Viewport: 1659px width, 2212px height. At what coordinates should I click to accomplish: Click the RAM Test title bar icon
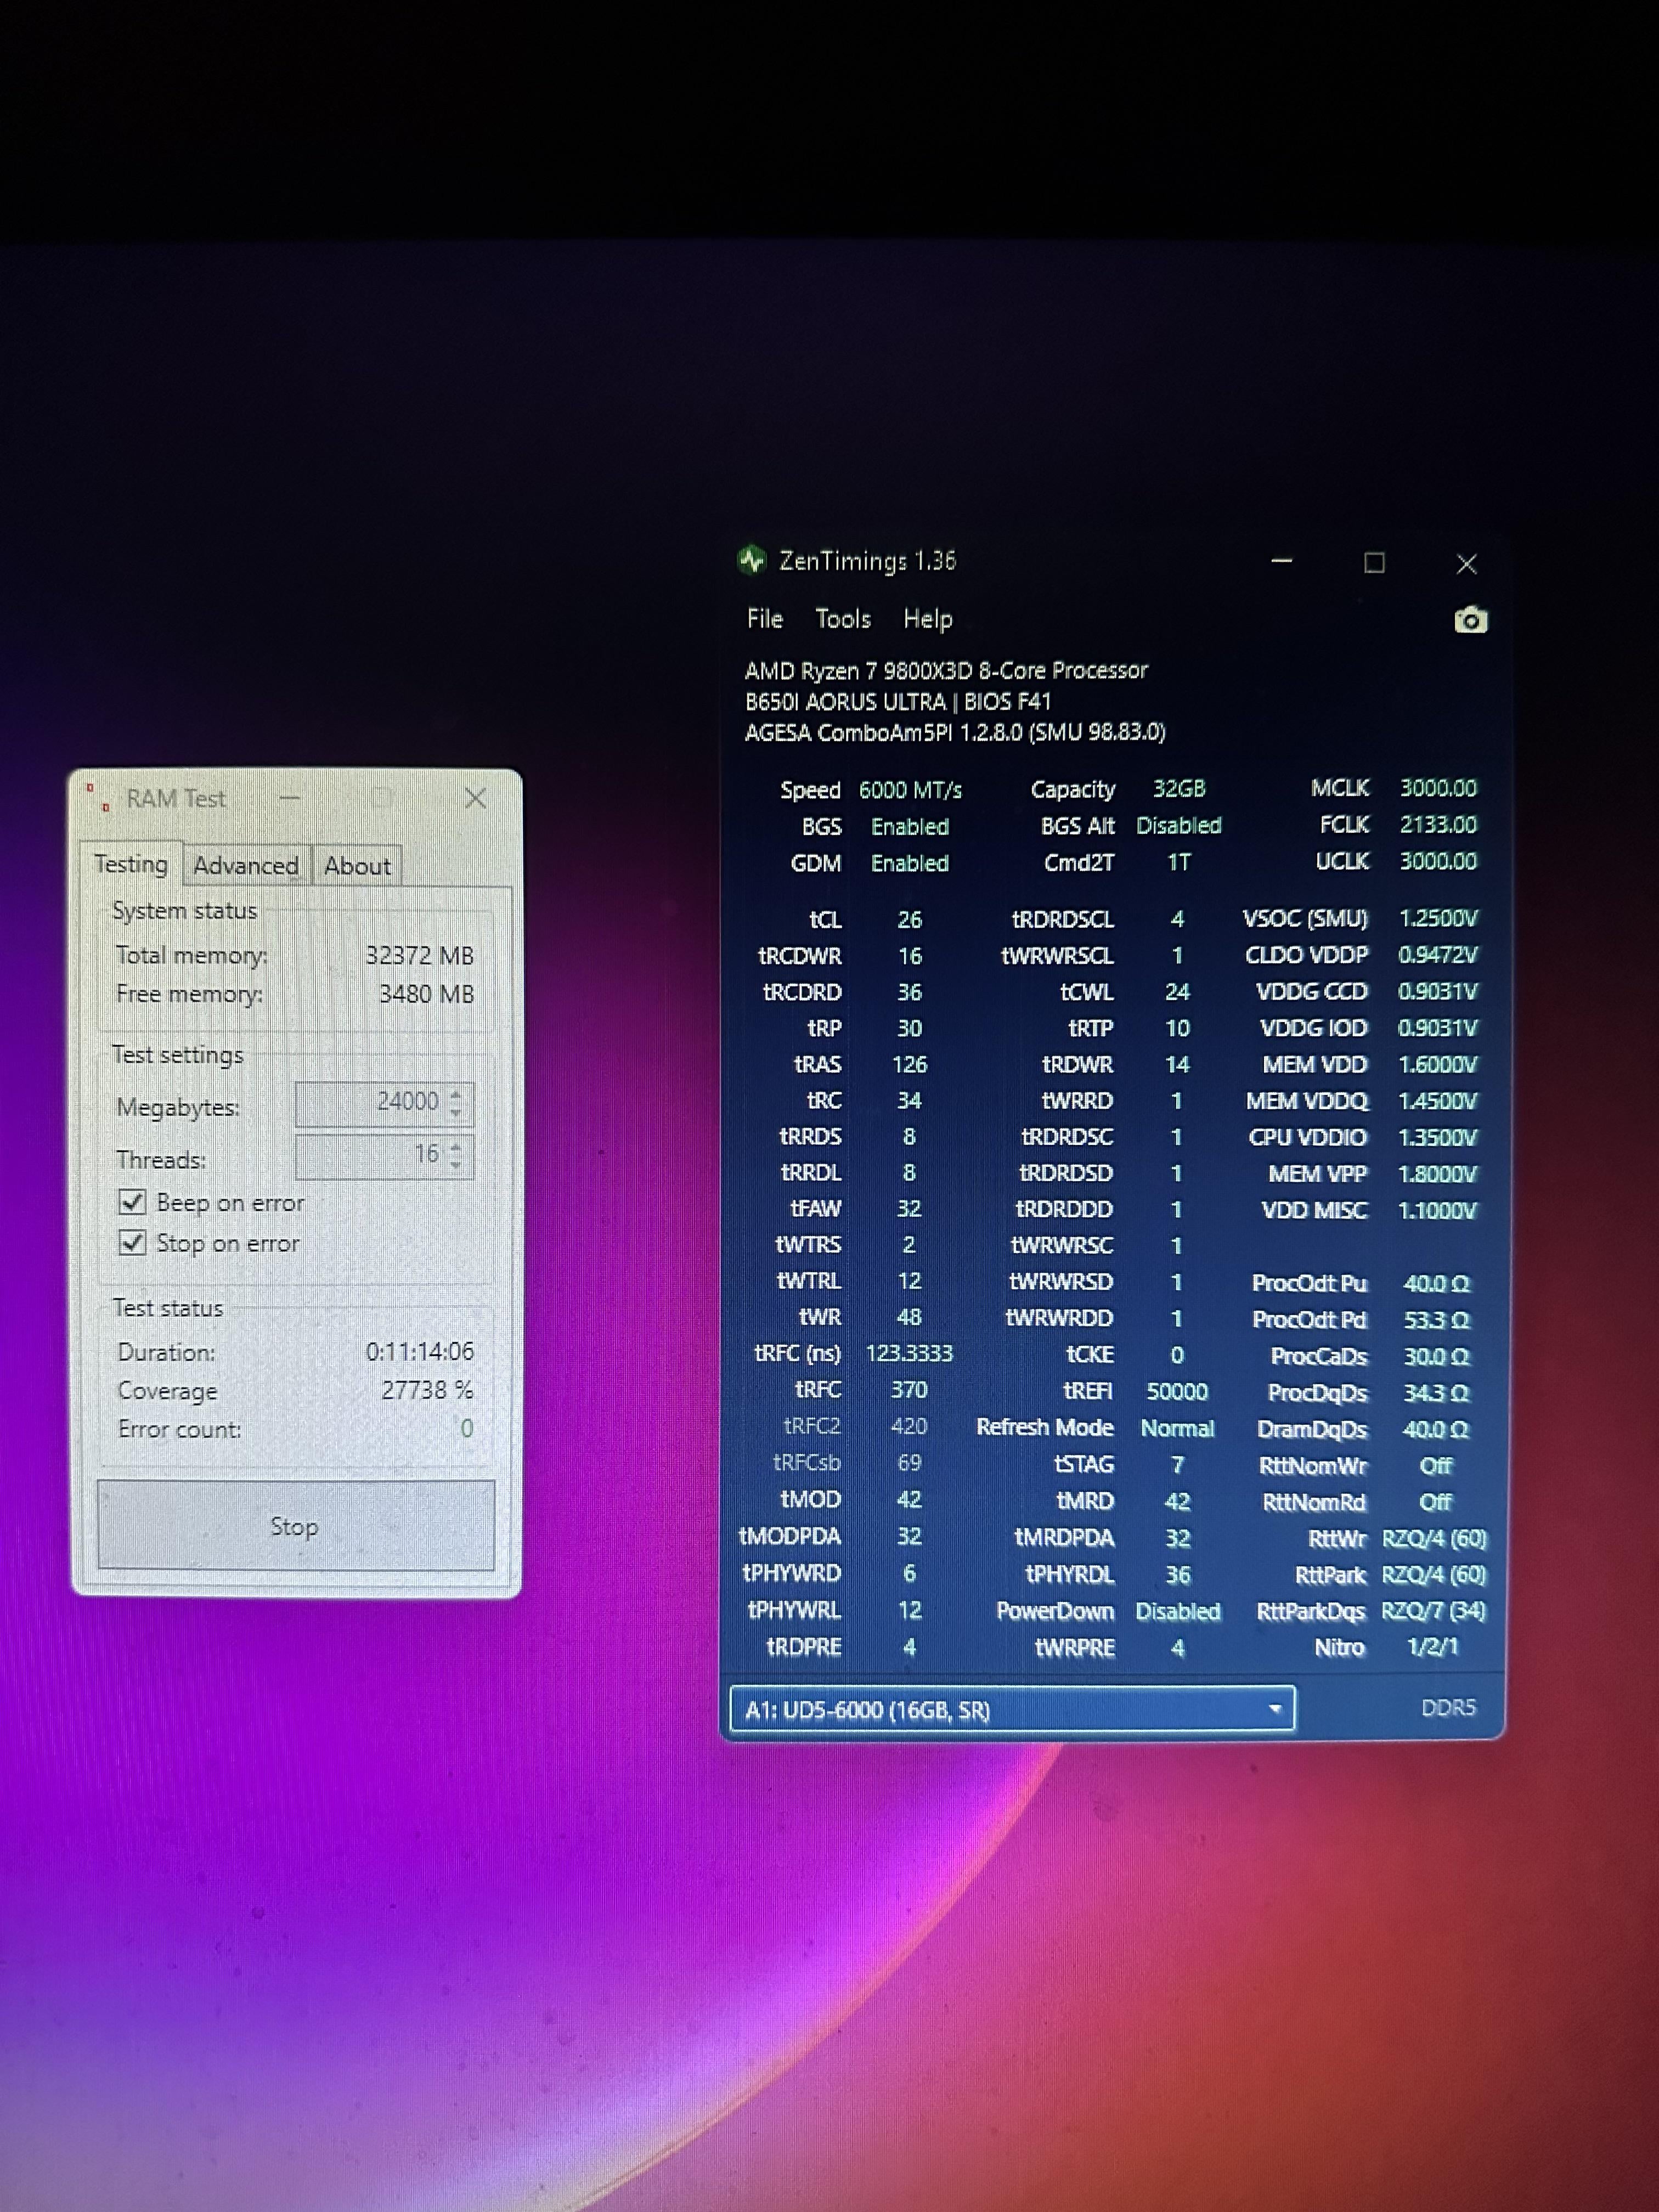coord(98,798)
